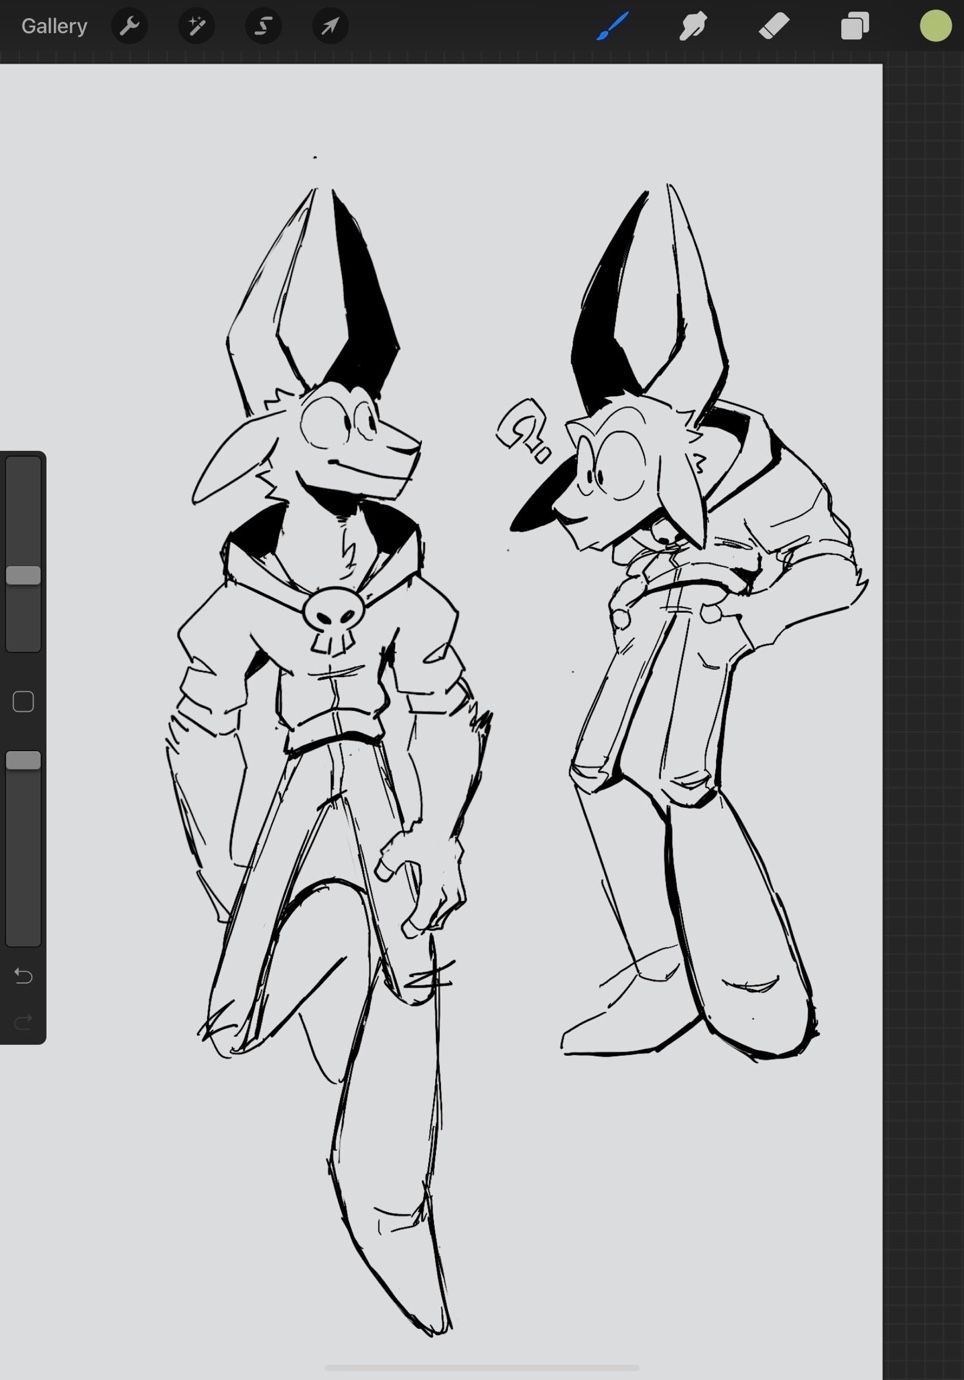Open the Layers panel

coord(855,26)
